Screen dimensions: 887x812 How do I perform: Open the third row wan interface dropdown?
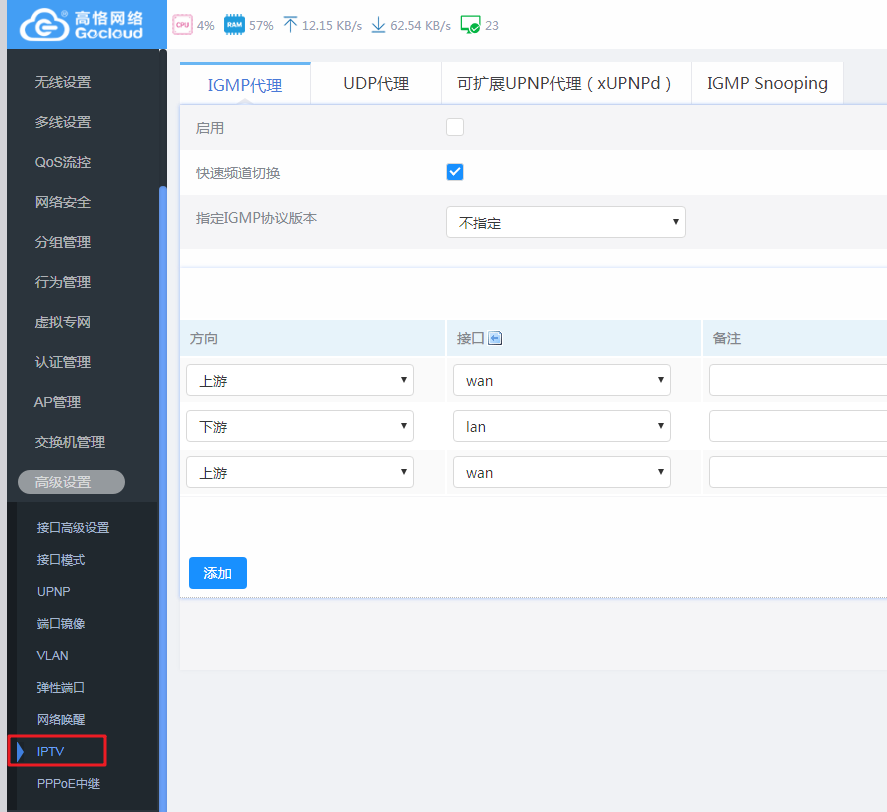click(x=562, y=472)
